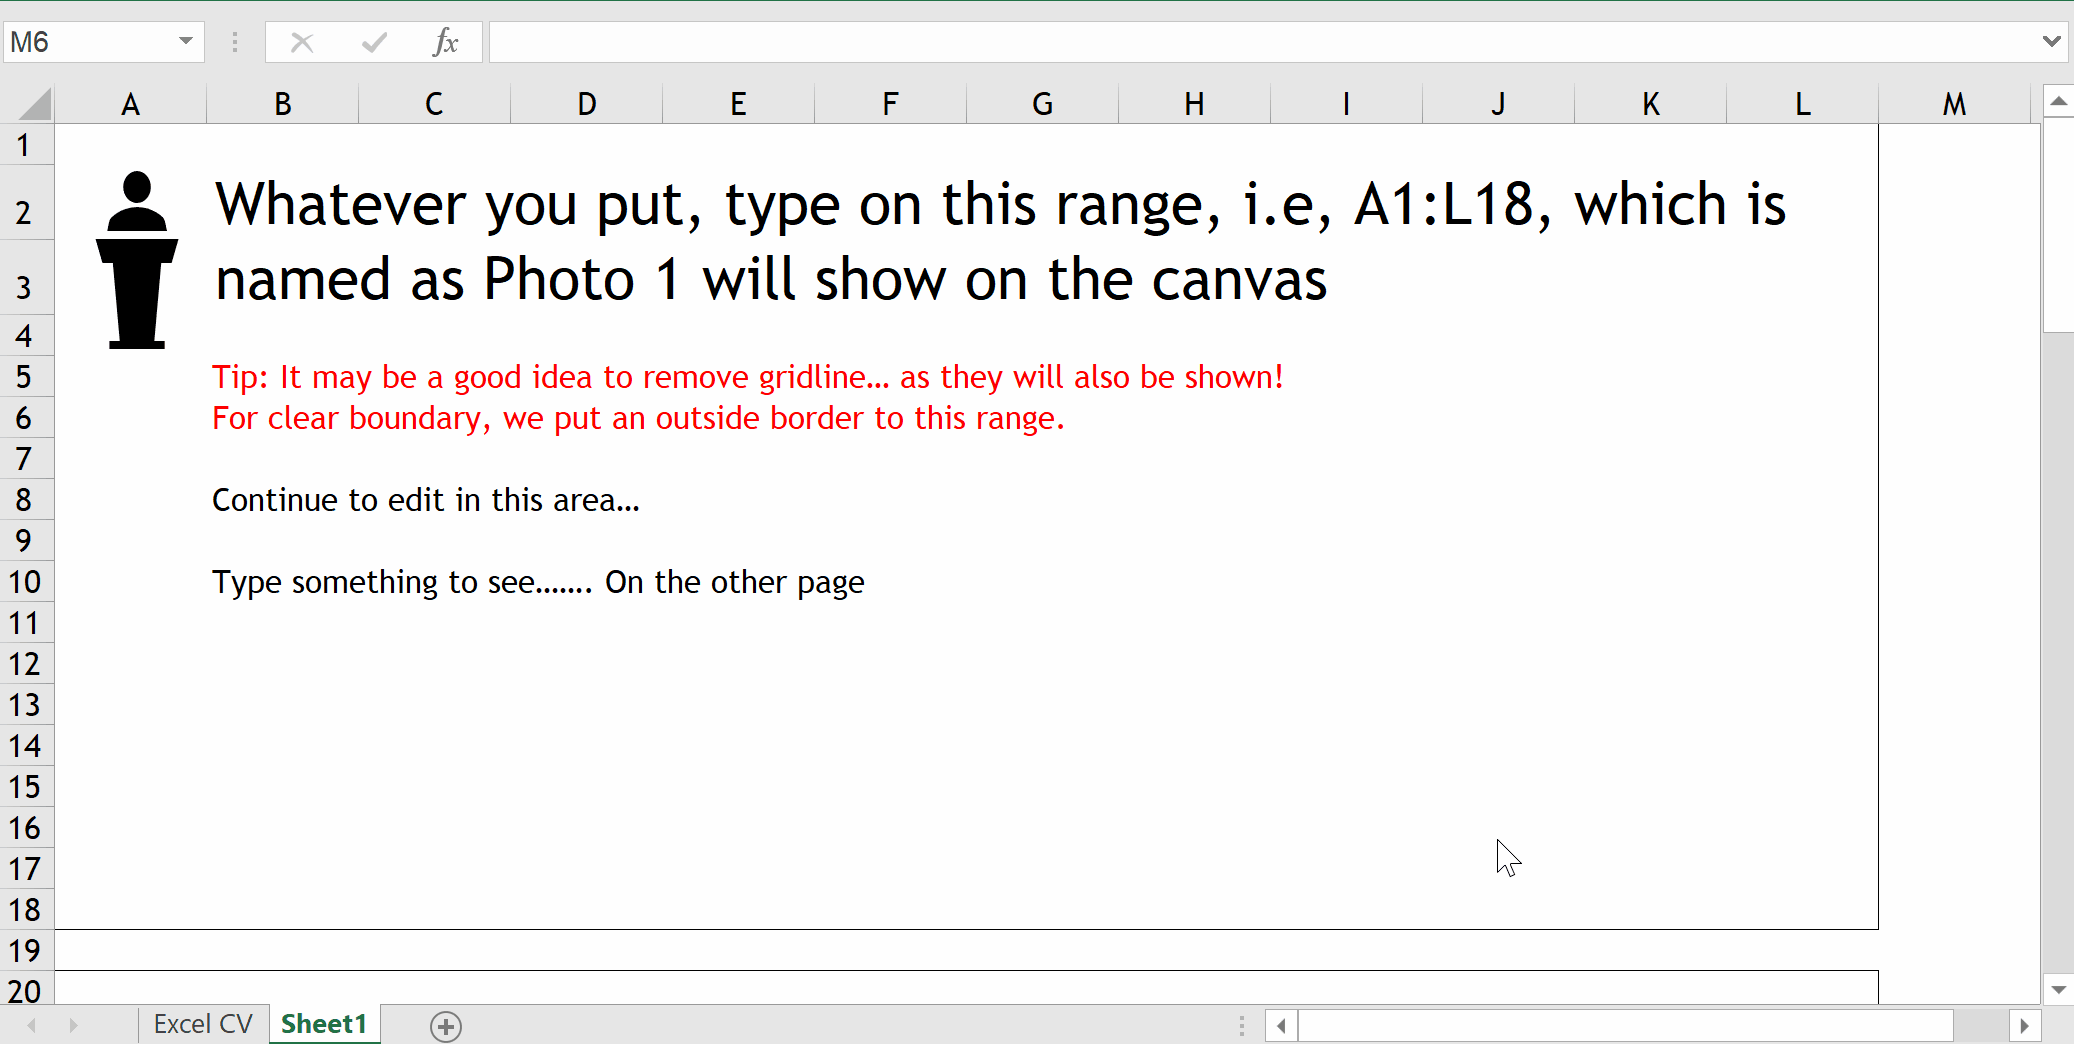Select the Sheet1 tab
The height and width of the screenshot is (1044, 2074).
(x=324, y=1024)
